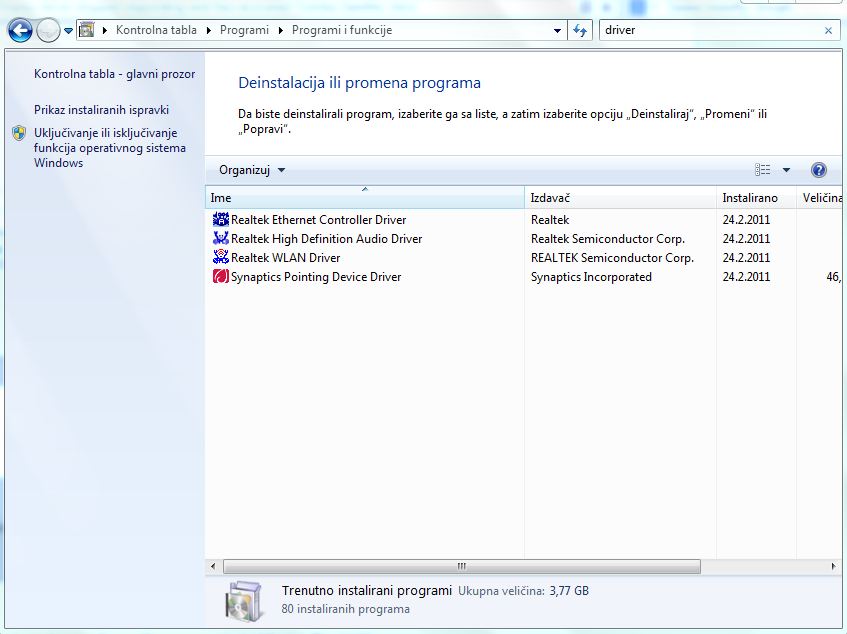Select Realtek High Definition Audio Driver entry
The width and height of the screenshot is (847, 634).
click(x=326, y=239)
